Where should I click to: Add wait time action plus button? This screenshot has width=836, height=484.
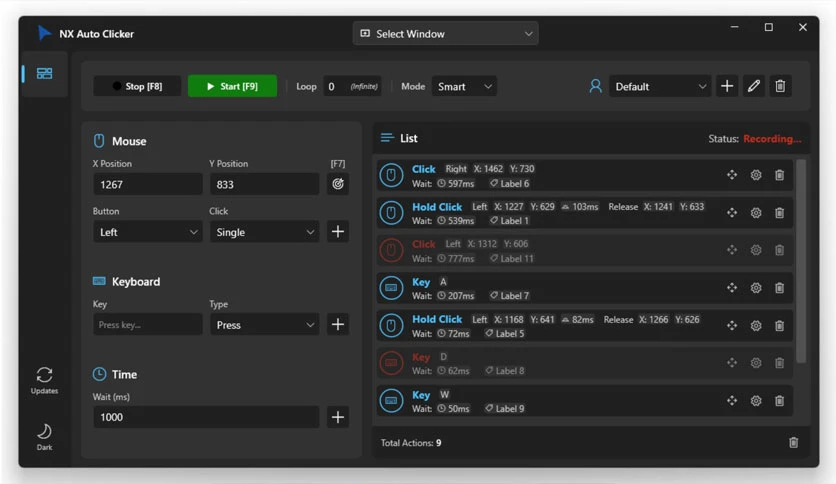click(x=338, y=417)
